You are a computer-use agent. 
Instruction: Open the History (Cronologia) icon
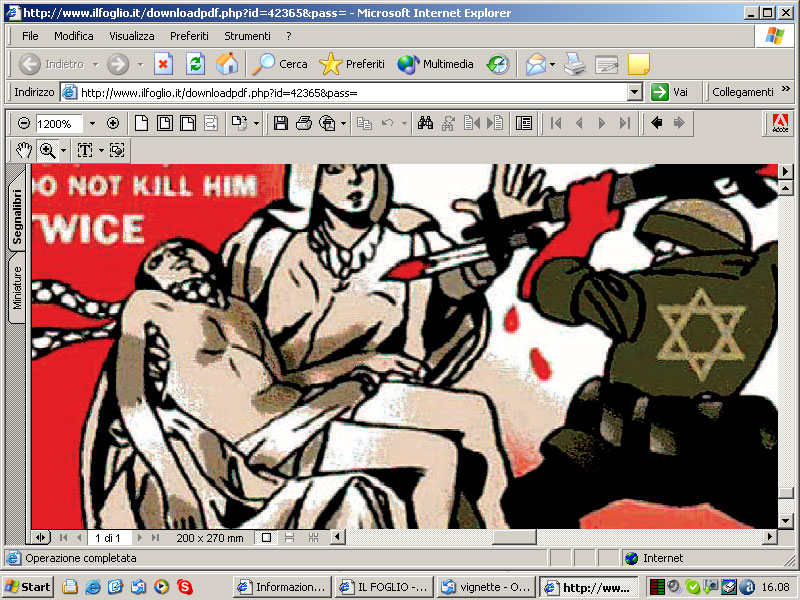(498, 64)
